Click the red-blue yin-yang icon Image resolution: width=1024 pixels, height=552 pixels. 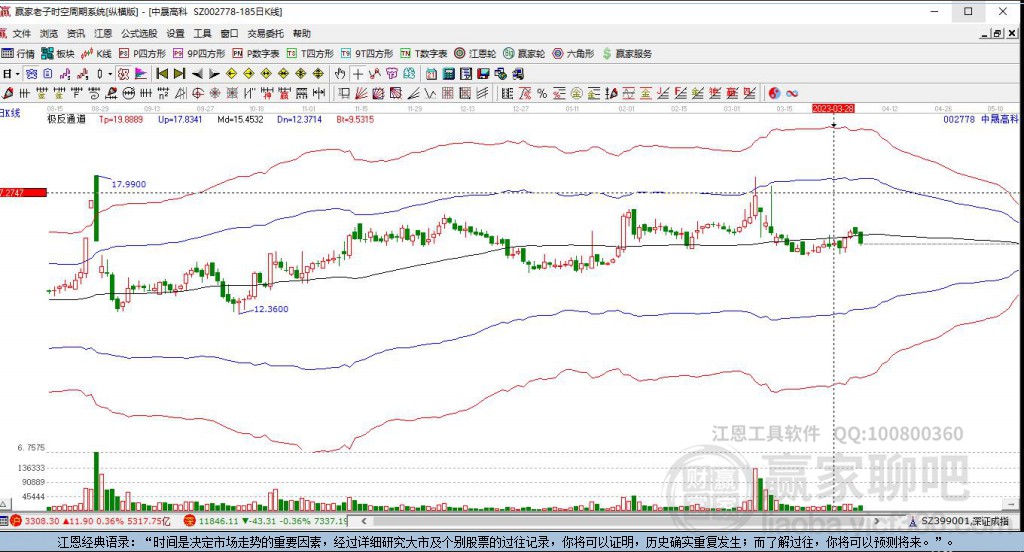coord(775,93)
